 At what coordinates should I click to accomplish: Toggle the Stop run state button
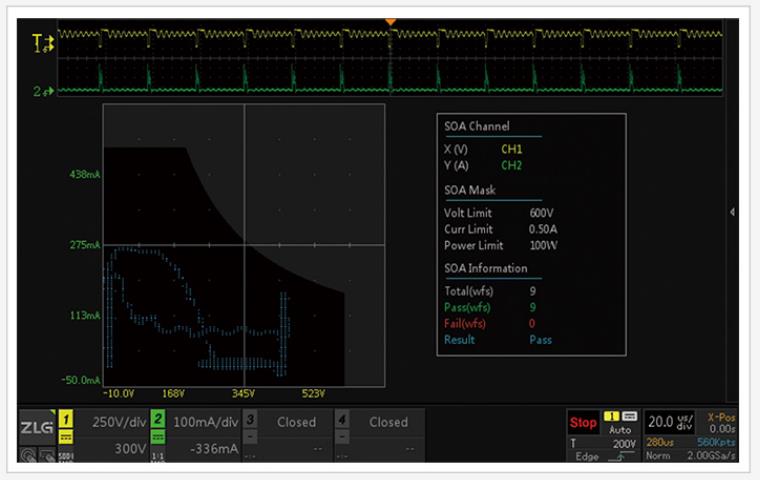click(x=583, y=422)
